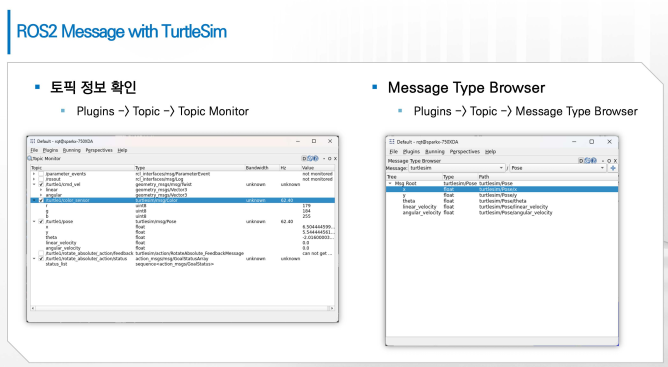Sort by the Hz column header
Viewport: 668px width, 367px height.
click(x=290, y=168)
